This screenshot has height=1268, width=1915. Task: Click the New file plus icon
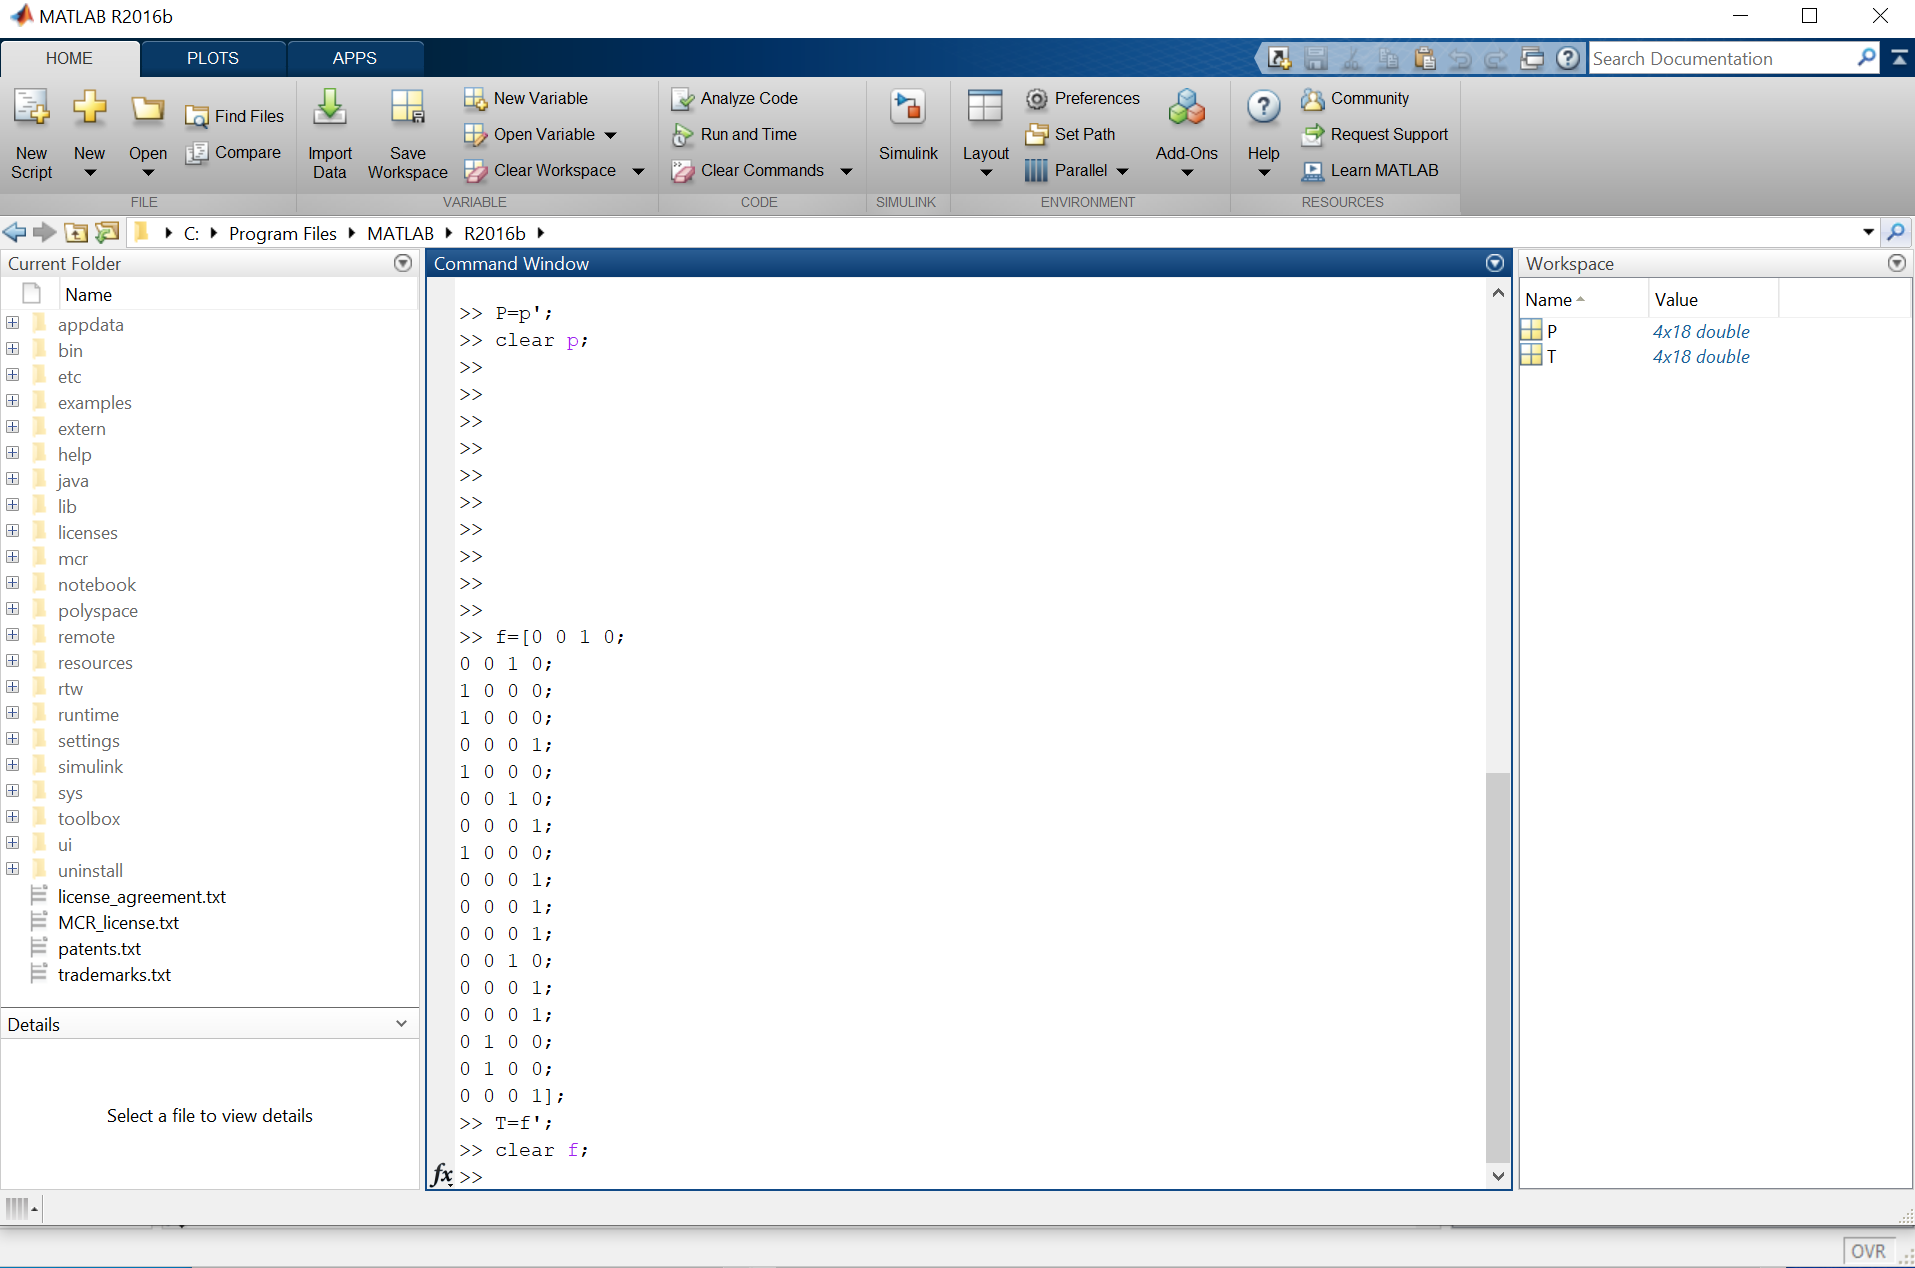tap(89, 107)
